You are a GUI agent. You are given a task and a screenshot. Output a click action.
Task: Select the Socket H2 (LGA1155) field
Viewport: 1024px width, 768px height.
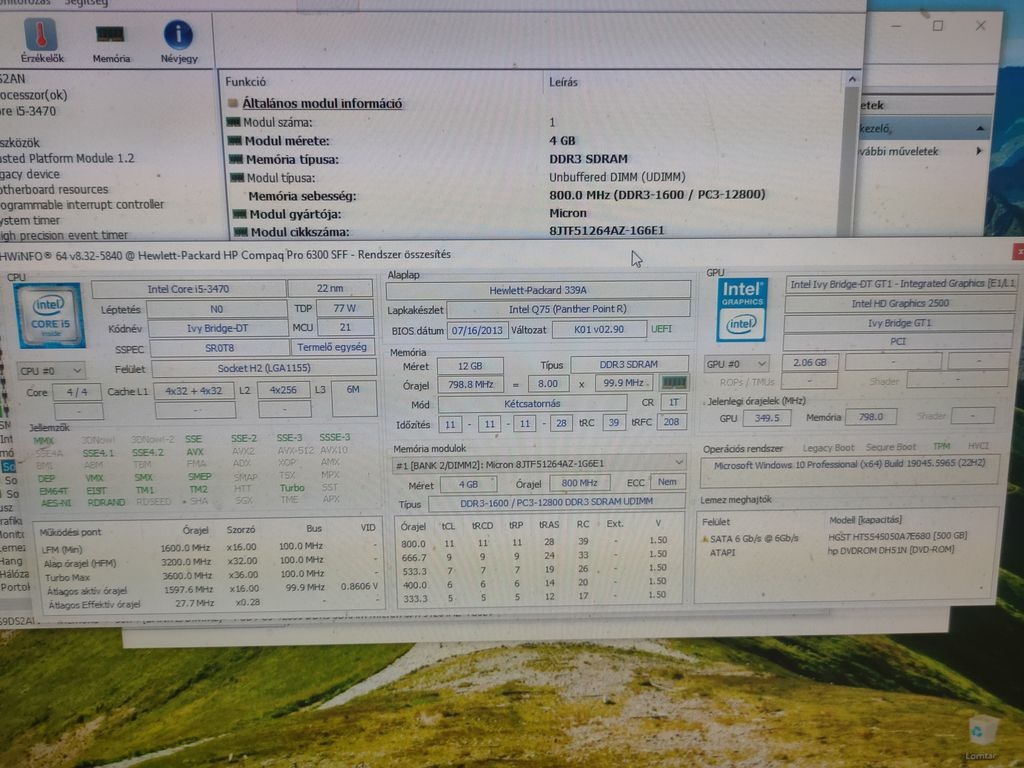click(x=263, y=368)
